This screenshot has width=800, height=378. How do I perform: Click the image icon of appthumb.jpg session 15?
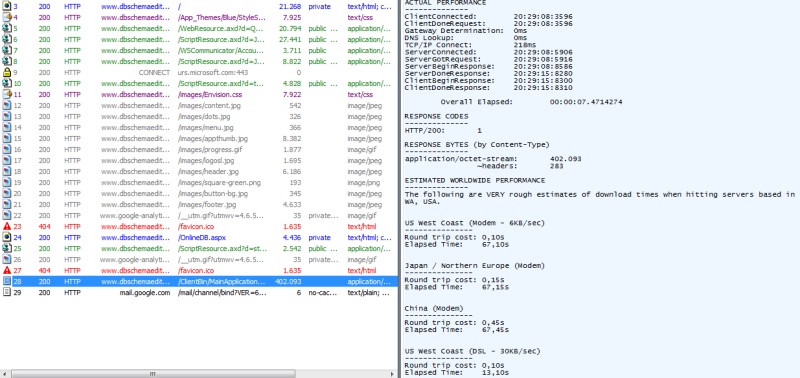pos(7,139)
